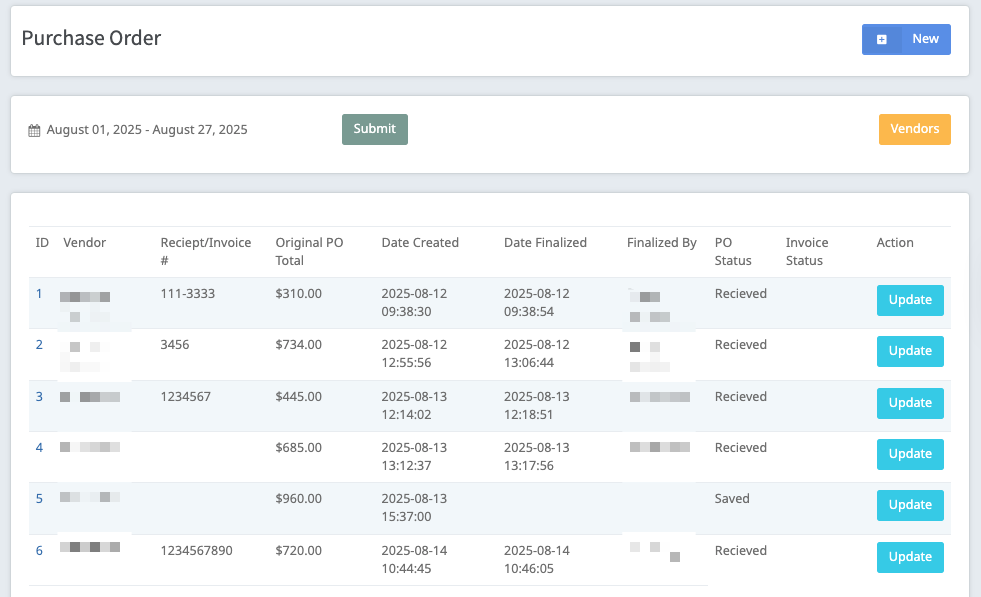Open purchase order ID 1 link
The height and width of the screenshot is (597, 981).
[40, 294]
